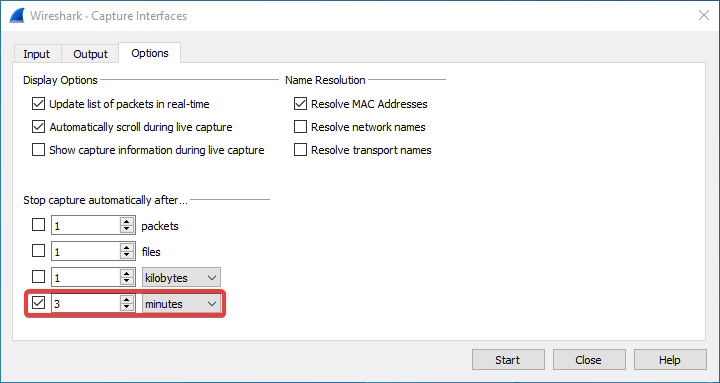The image size is (720, 383).
Task: Click the Update list of packets label
Action: 129,104
